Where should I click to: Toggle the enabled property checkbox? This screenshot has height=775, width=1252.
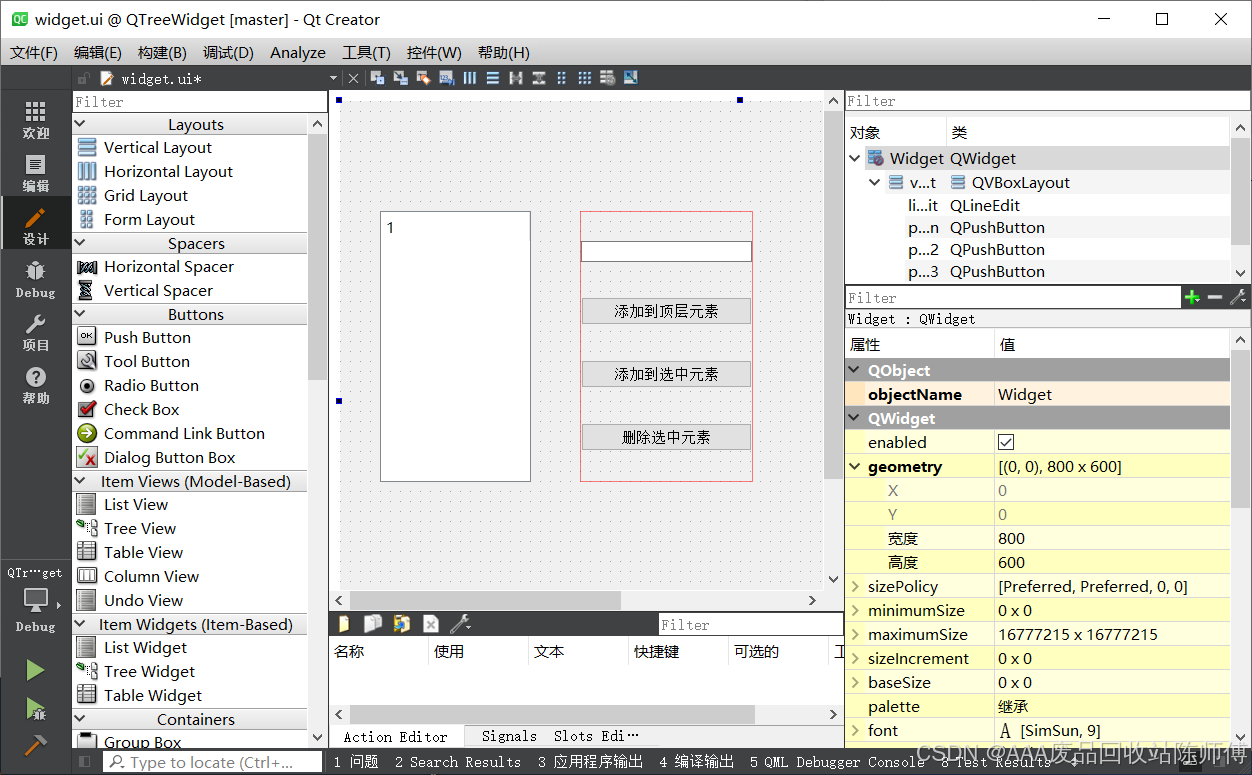click(x=1006, y=442)
